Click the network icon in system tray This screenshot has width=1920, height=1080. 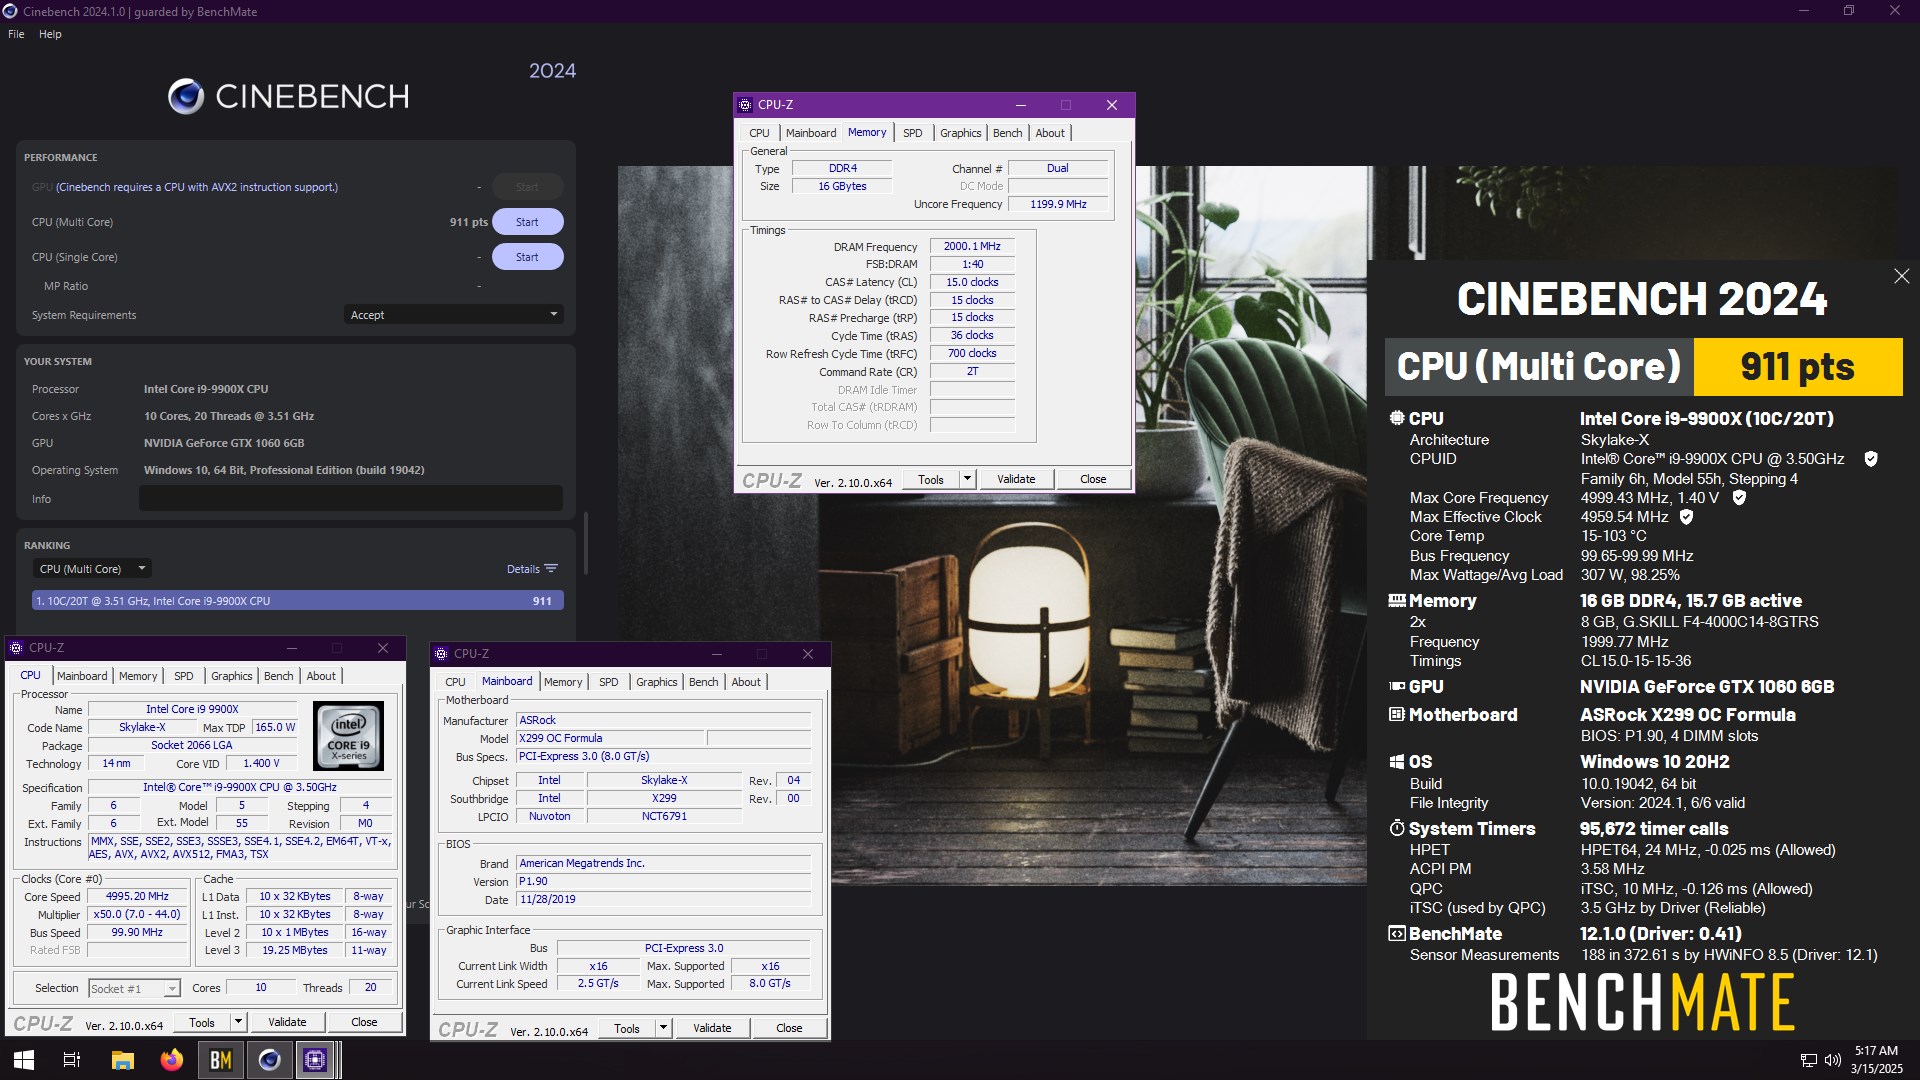[1808, 1060]
